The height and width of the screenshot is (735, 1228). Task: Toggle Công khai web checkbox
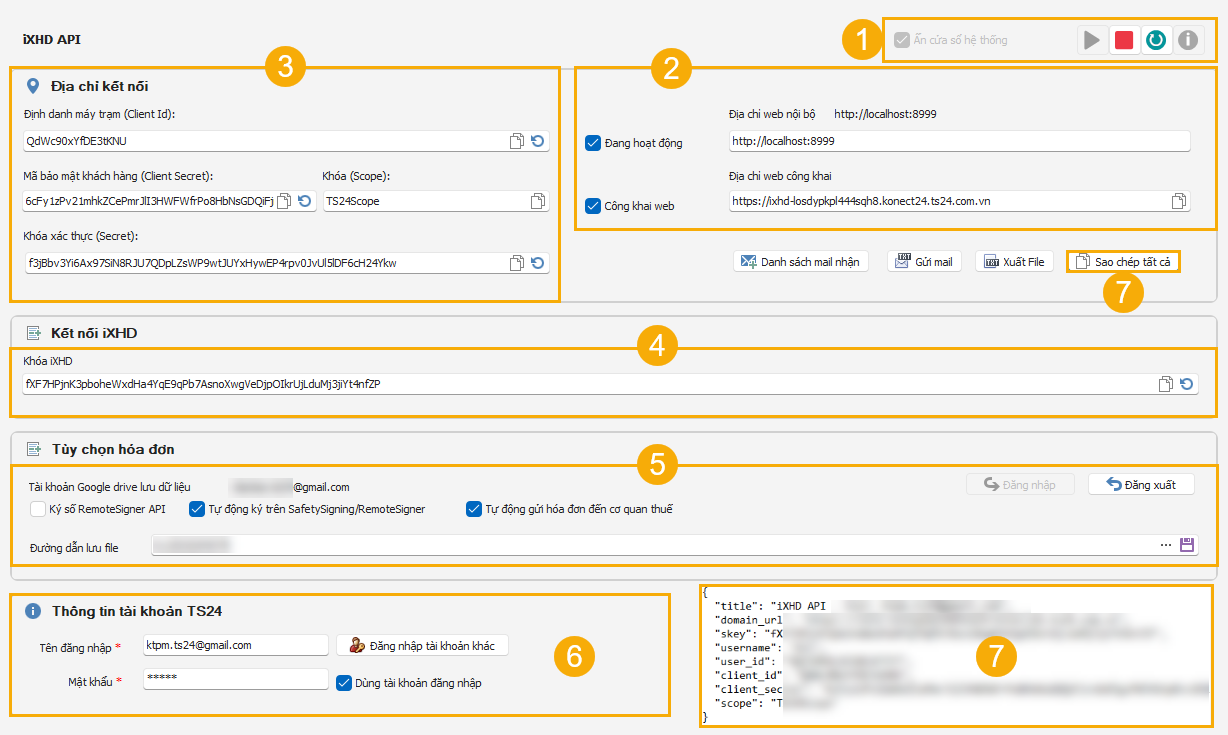[x=592, y=206]
